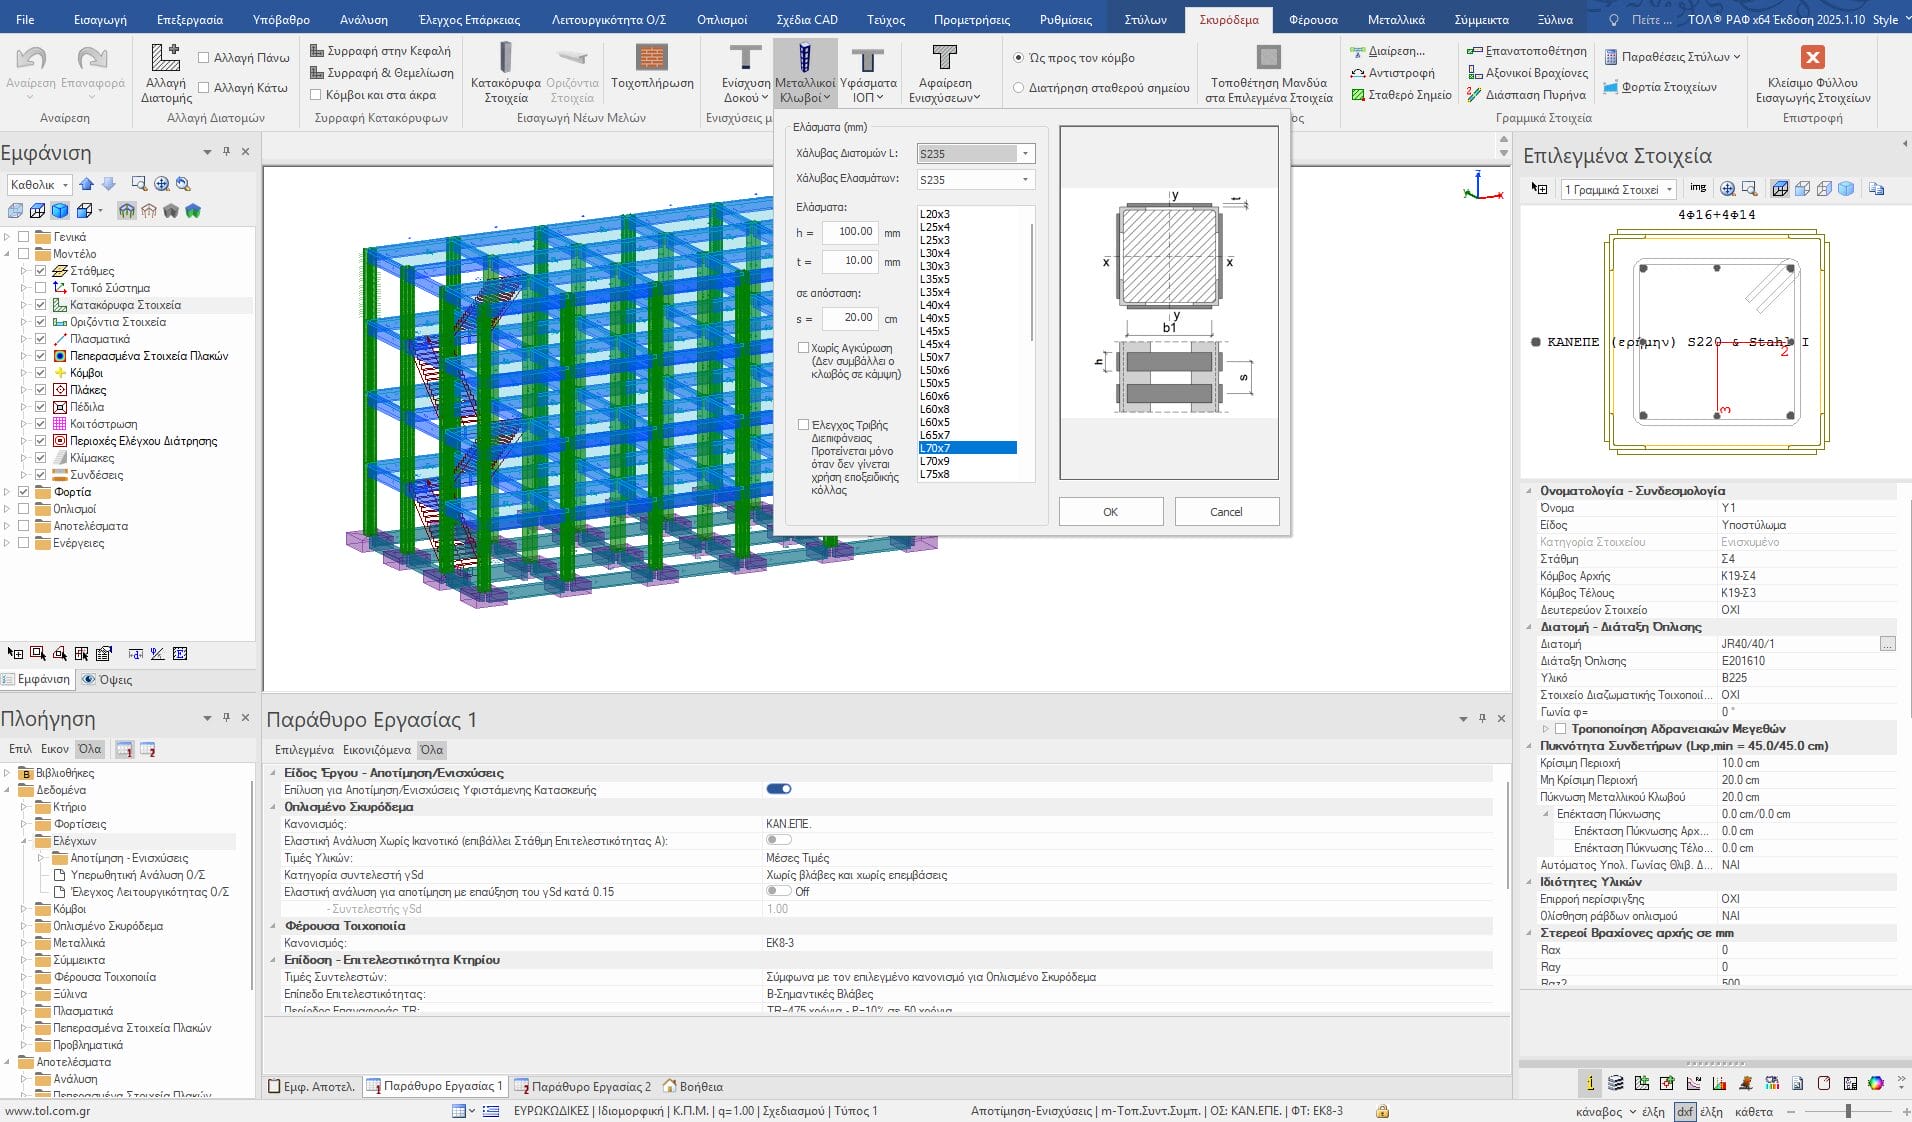Open the Χάλυβας Ελασμάτων S235 dropdown
This screenshot has height=1122, width=1912.
pyautogui.click(x=1025, y=180)
